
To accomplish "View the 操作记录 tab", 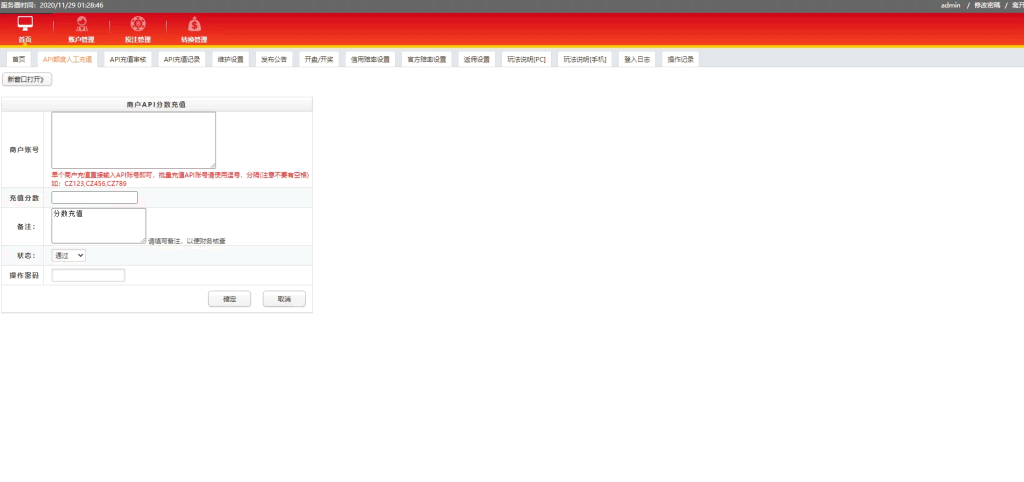I will coord(681,59).
